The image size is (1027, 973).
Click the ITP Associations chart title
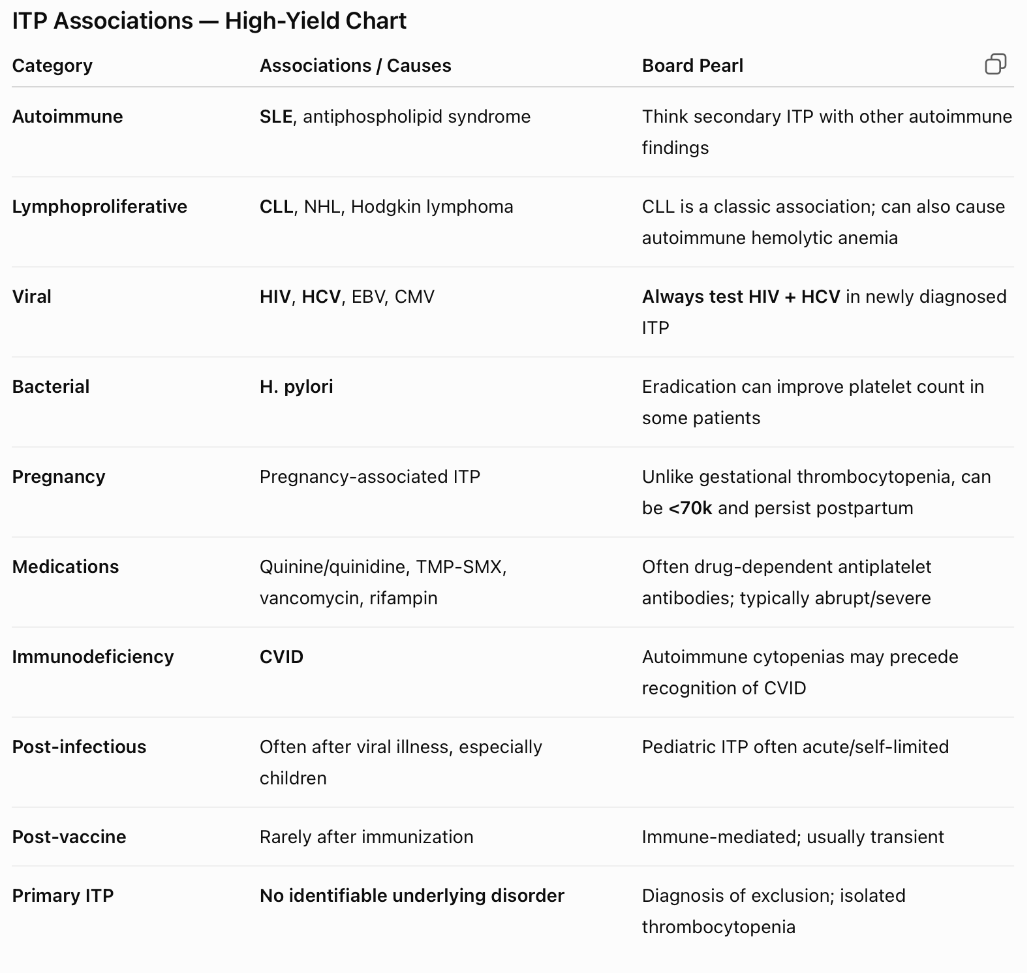click(x=210, y=21)
